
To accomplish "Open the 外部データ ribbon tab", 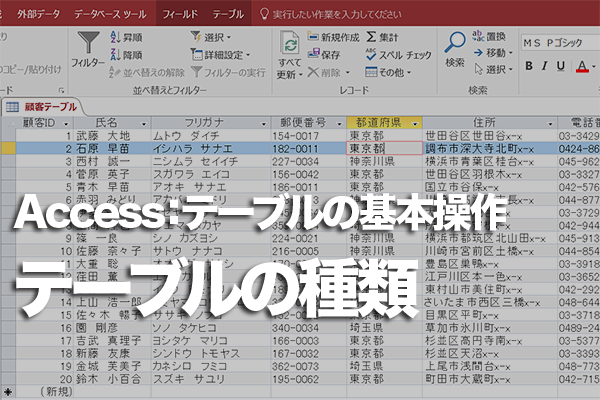I will (x=39, y=14).
